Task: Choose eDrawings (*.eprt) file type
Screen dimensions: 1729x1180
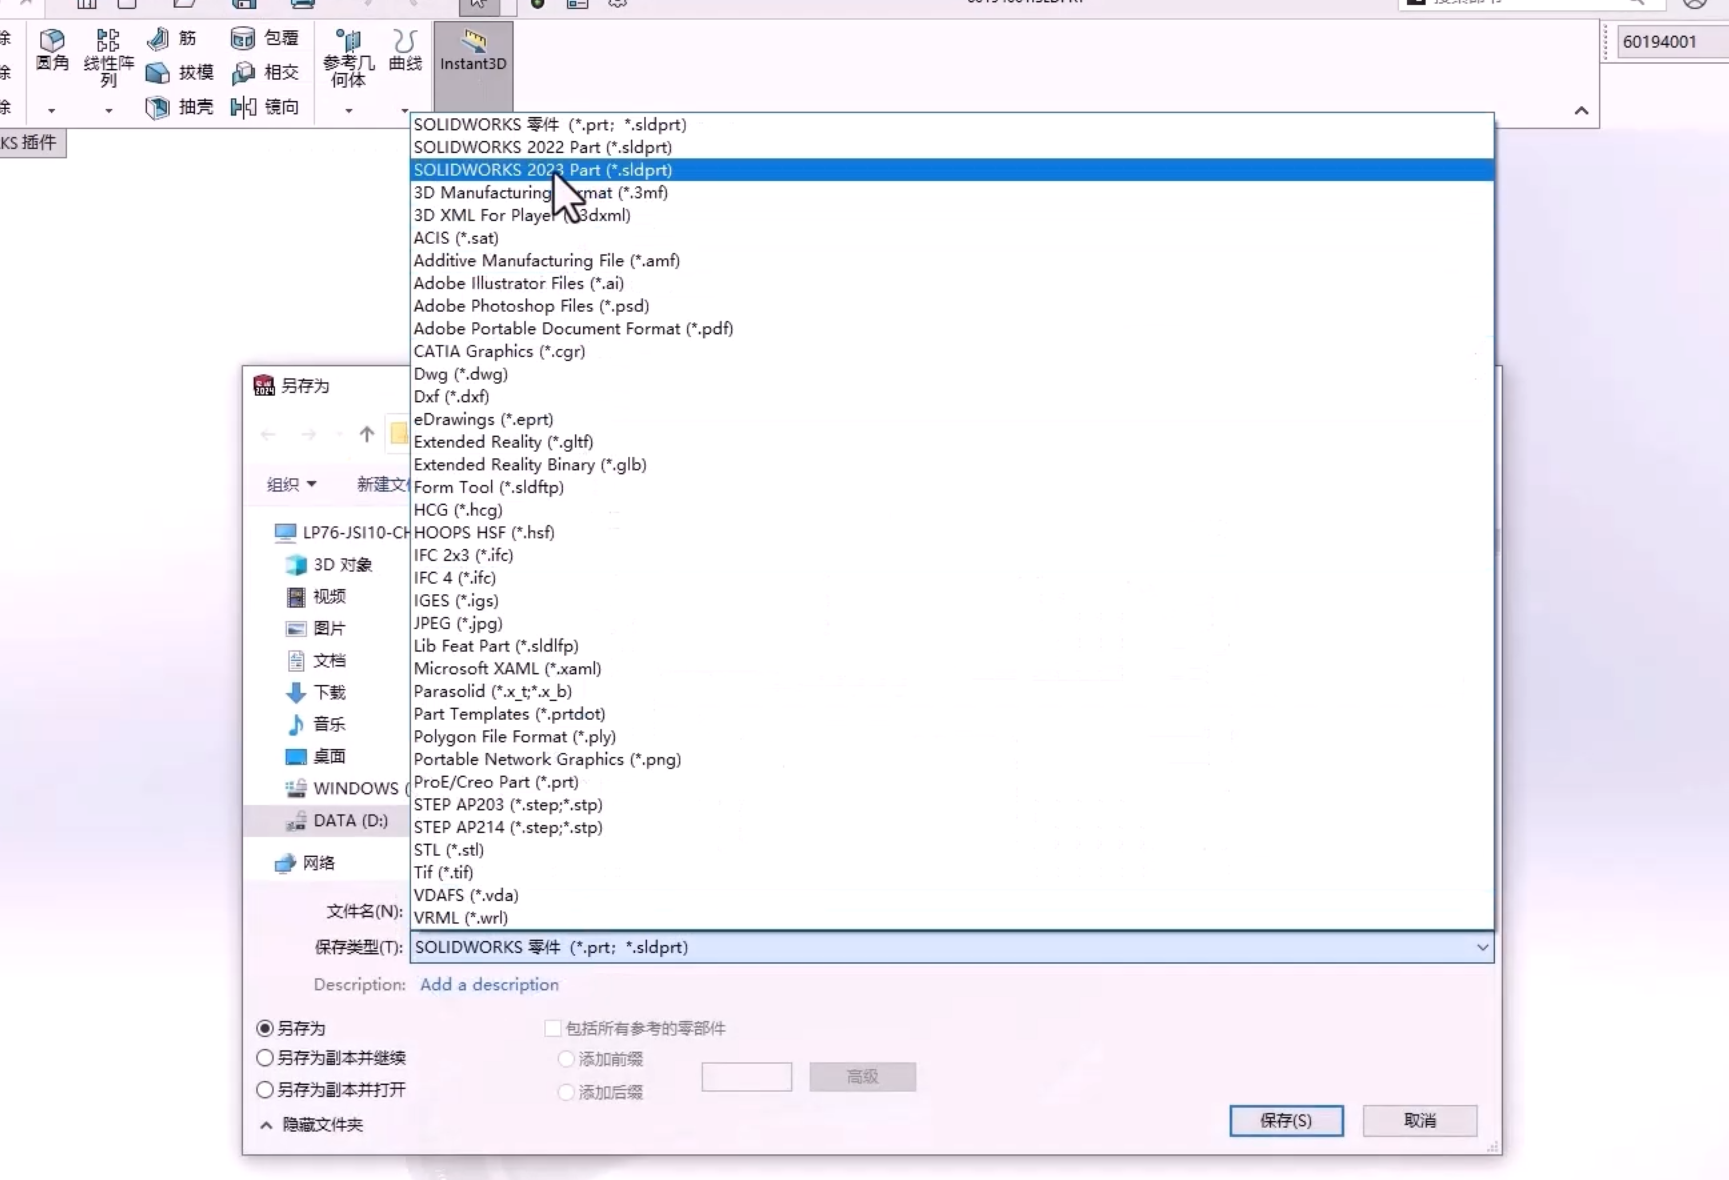Action: pyautogui.click(x=952, y=419)
